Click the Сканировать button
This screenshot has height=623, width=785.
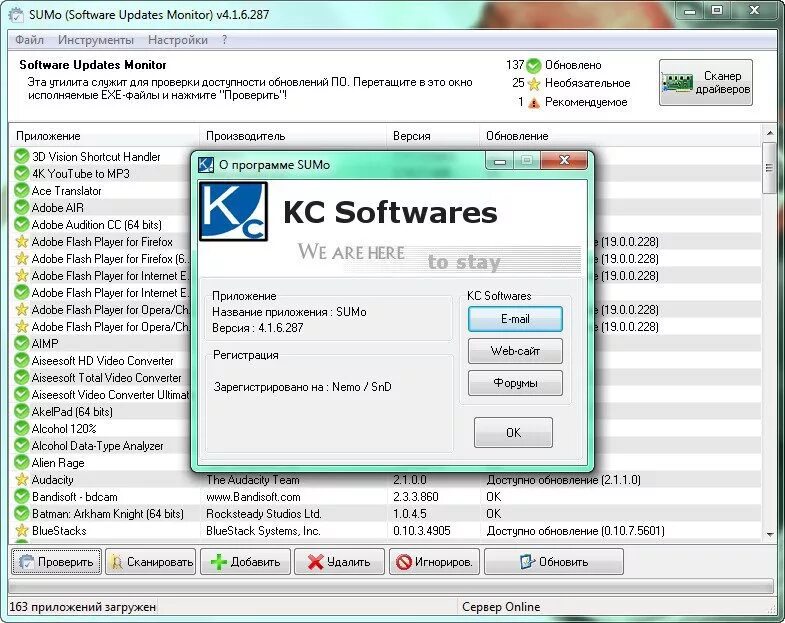pyautogui.click(x=151, y=562)
